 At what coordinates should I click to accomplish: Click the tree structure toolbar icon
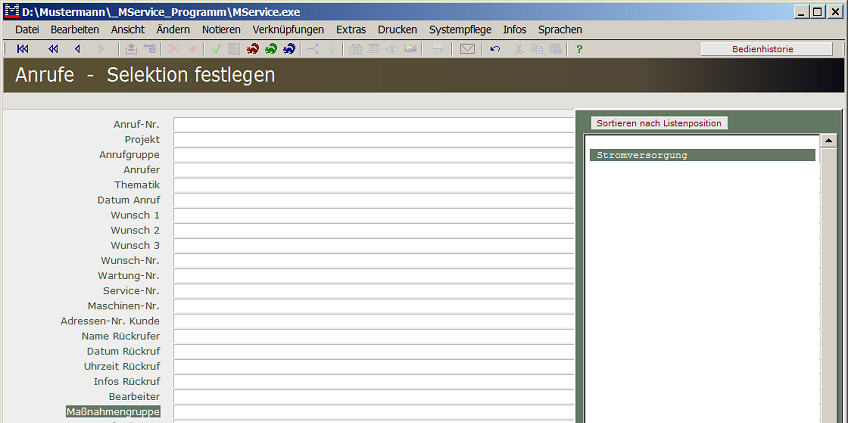pos(150,49)
